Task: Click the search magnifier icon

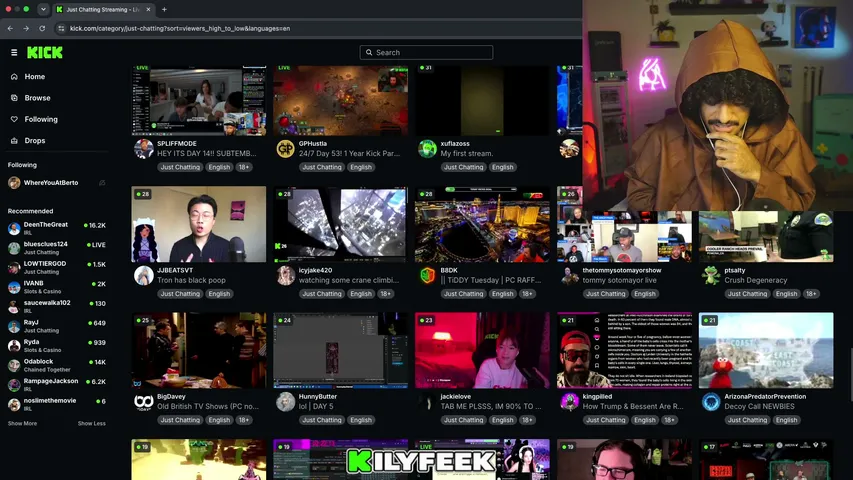Action: click(x=369, y=53)
